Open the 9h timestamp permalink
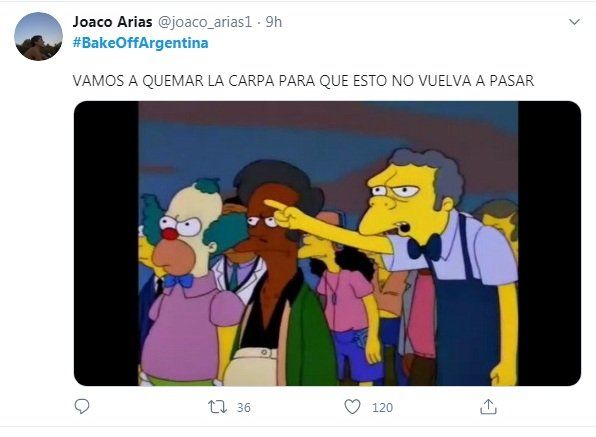596x437 pixels. (x=274, y=22)
